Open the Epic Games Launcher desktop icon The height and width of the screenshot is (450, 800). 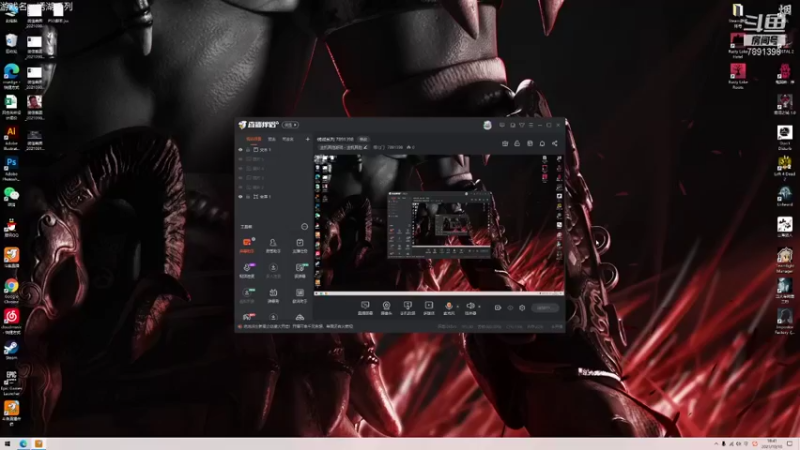tap(11, 382)
